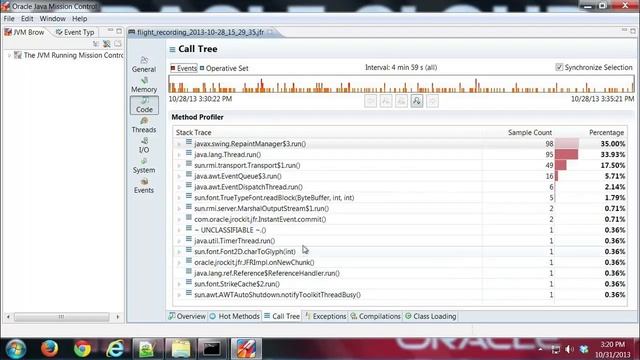Click second JVM Browser toolbar icon
Viewport: 640px width, 360px height.
click(x=107, y=44)
